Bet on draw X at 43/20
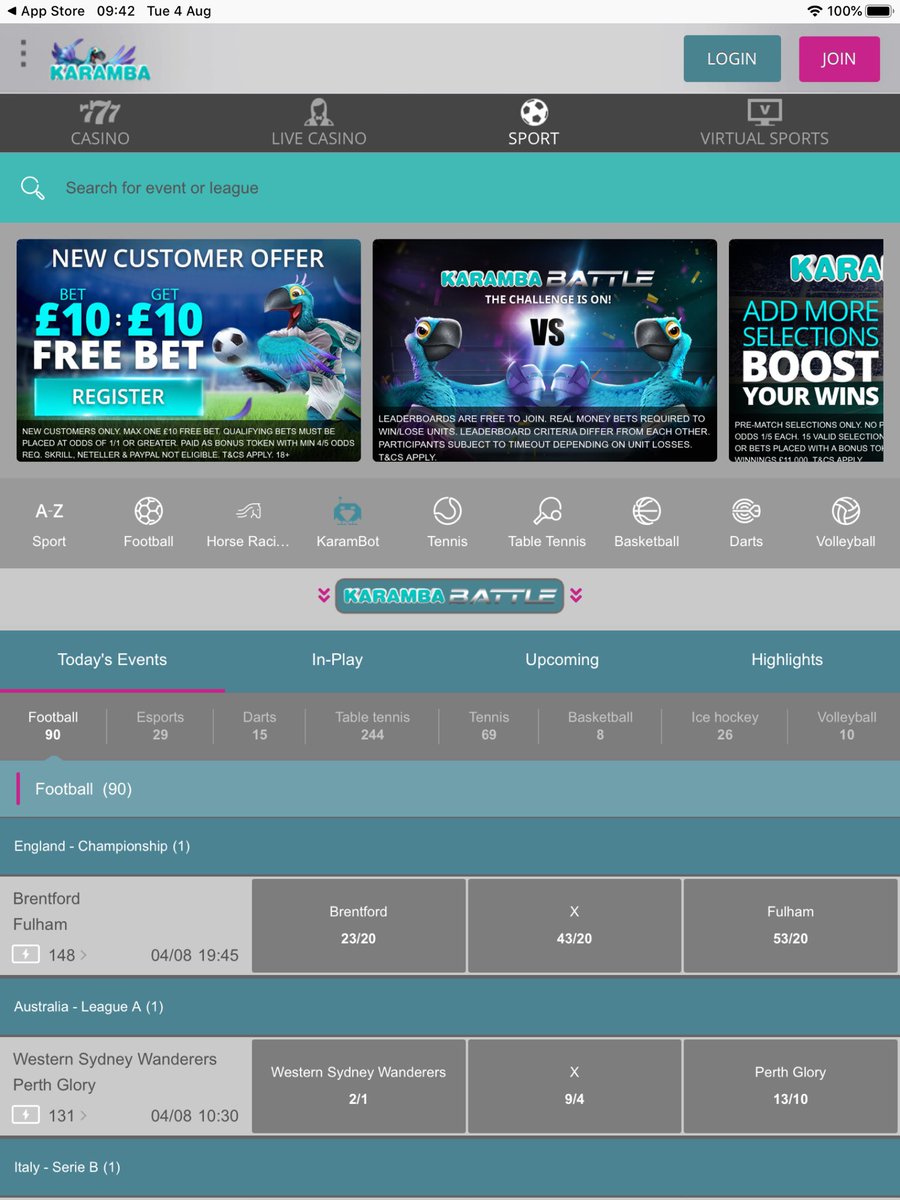 pyautogui.click(x=574, y=926)
